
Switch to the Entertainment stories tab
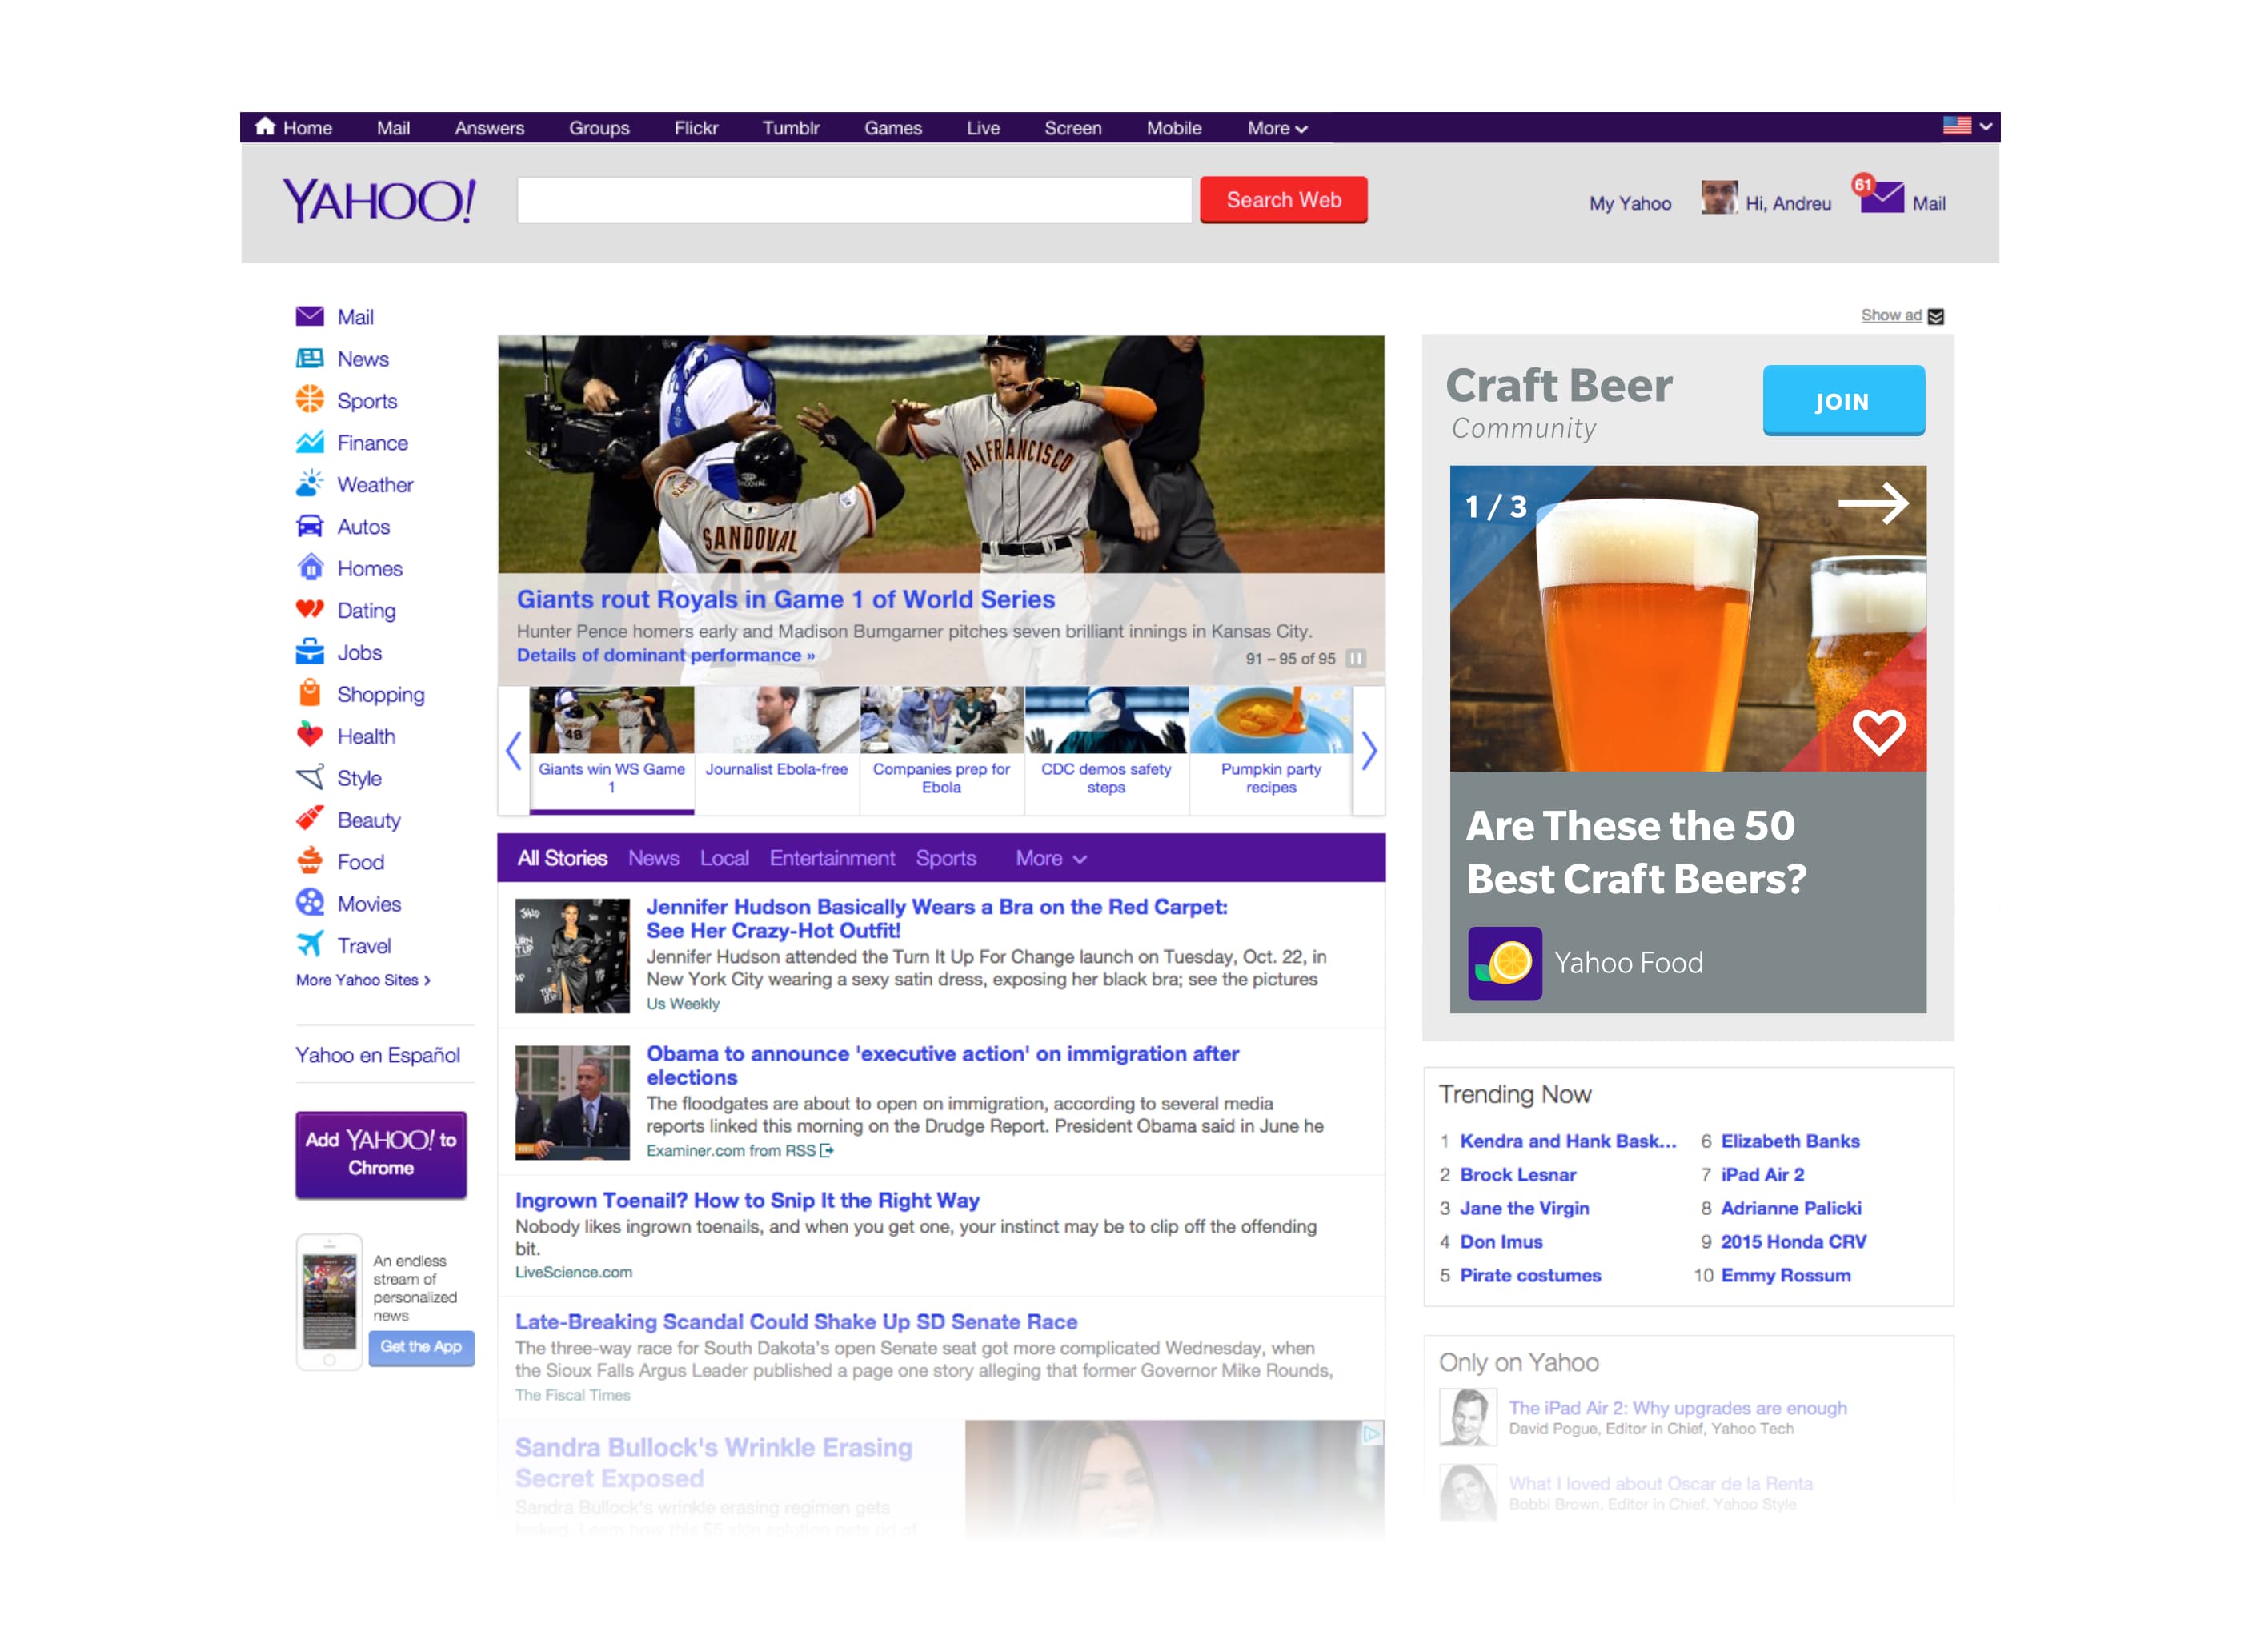pos(833,858)
